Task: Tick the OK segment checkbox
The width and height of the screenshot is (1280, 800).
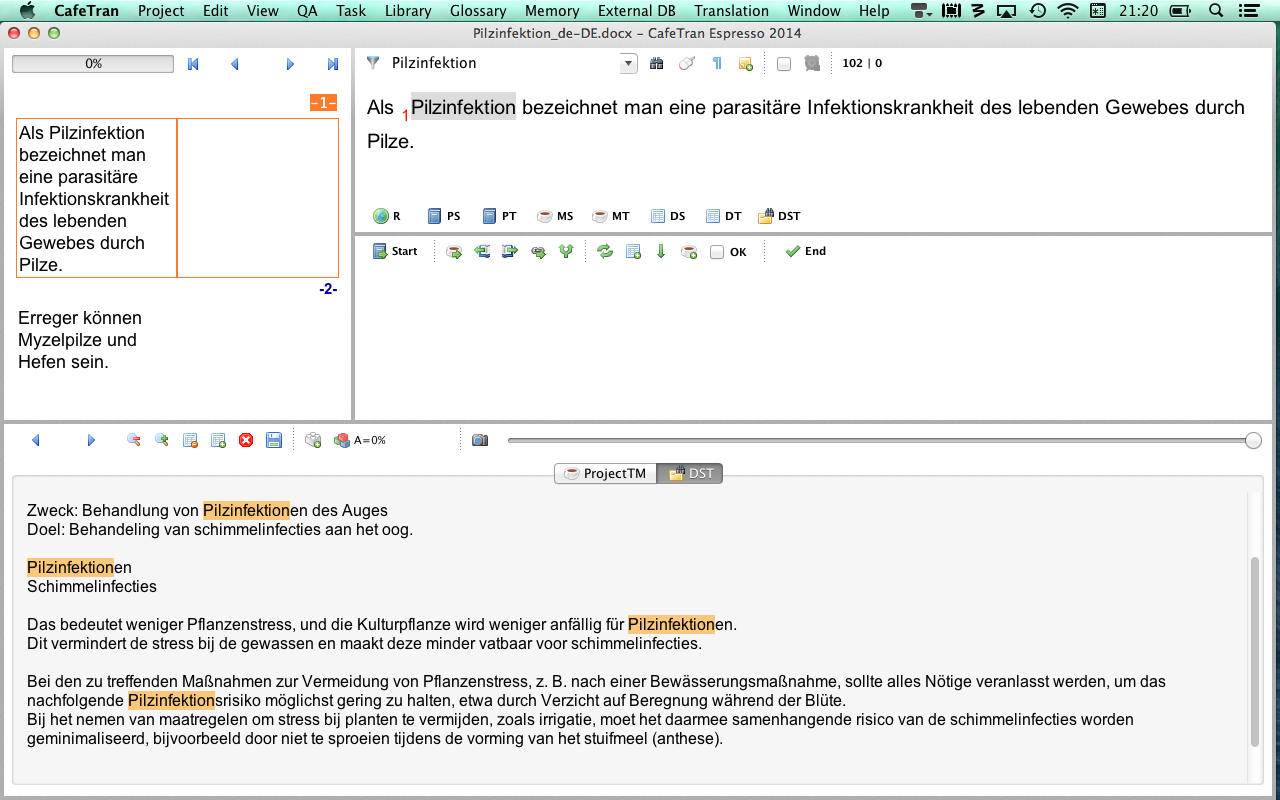Action: coord(717,252)
